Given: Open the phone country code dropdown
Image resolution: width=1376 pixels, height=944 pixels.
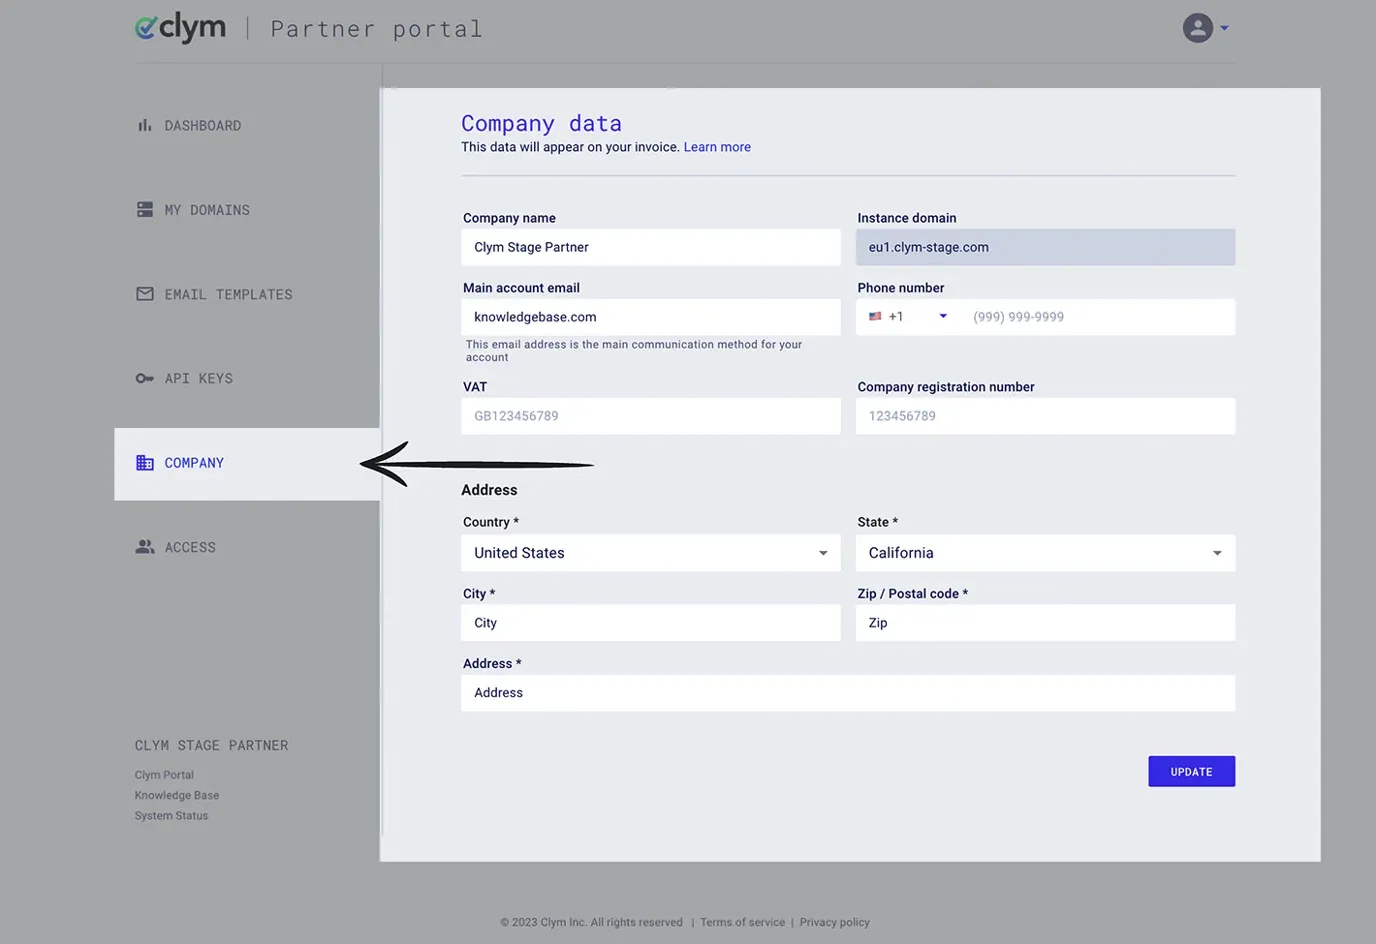Looking at the screenshot, I should (x=908, y=317).
